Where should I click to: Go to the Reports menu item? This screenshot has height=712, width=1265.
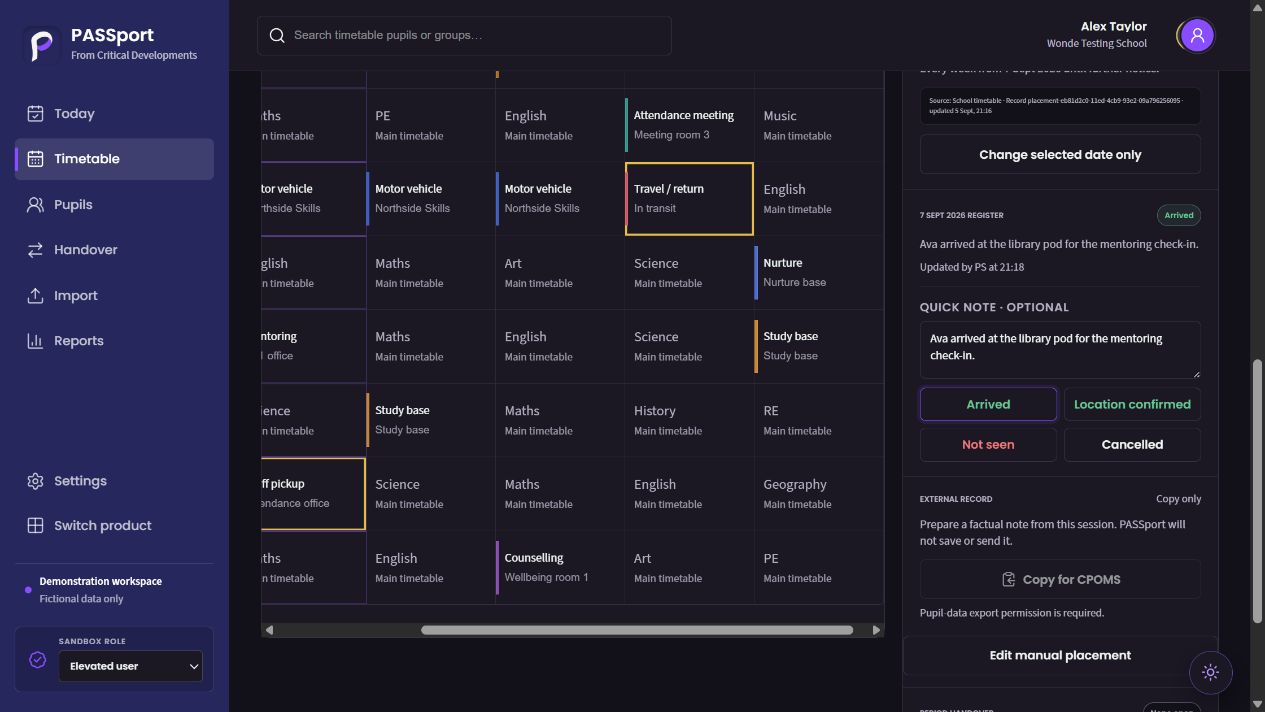point(114,341)
